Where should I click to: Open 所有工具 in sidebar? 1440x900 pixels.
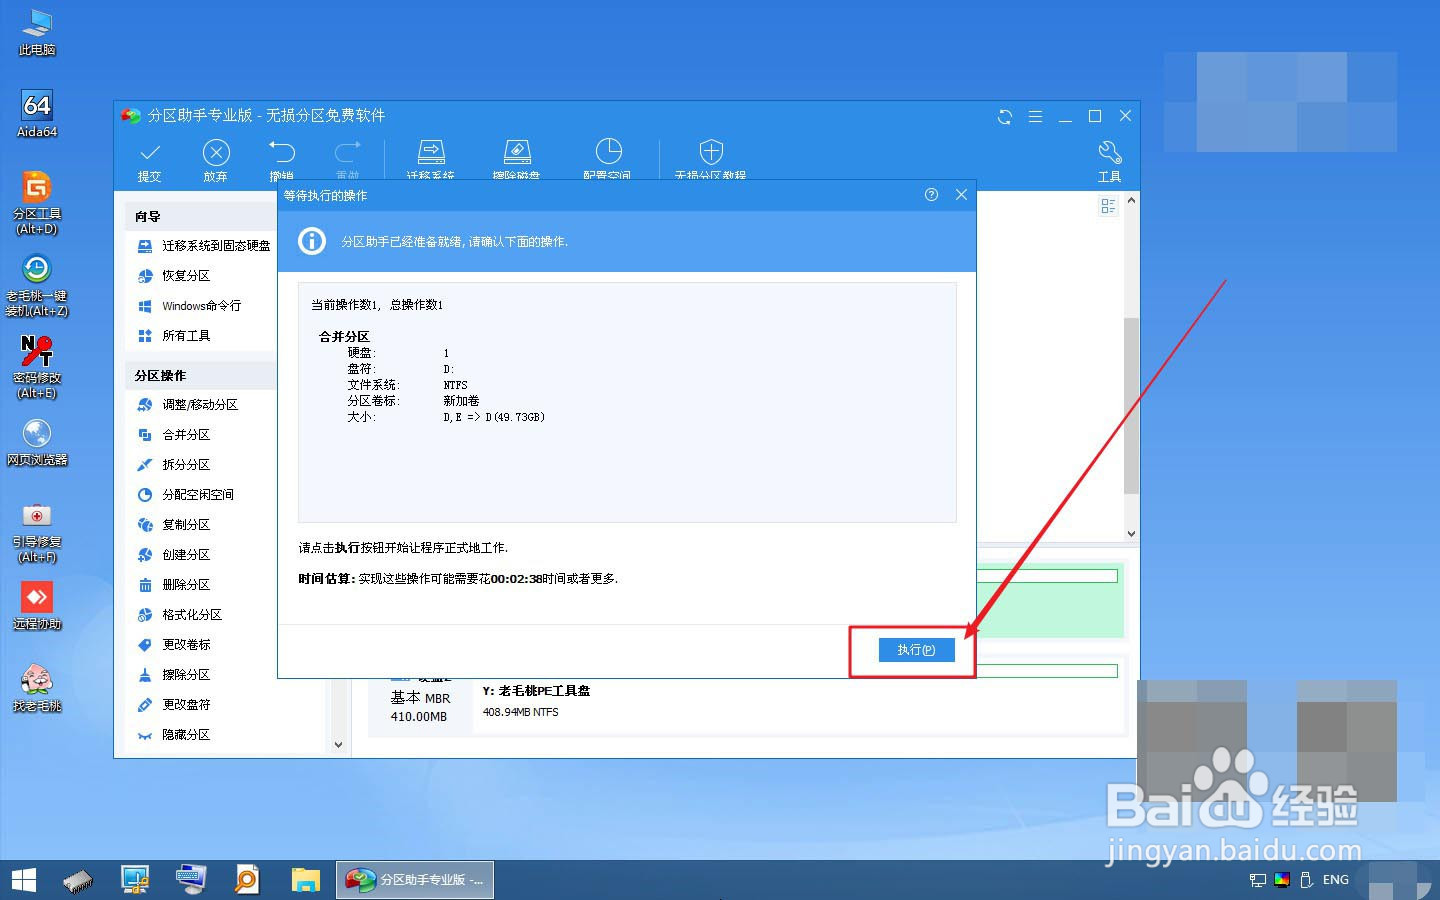tap(173, 335)
